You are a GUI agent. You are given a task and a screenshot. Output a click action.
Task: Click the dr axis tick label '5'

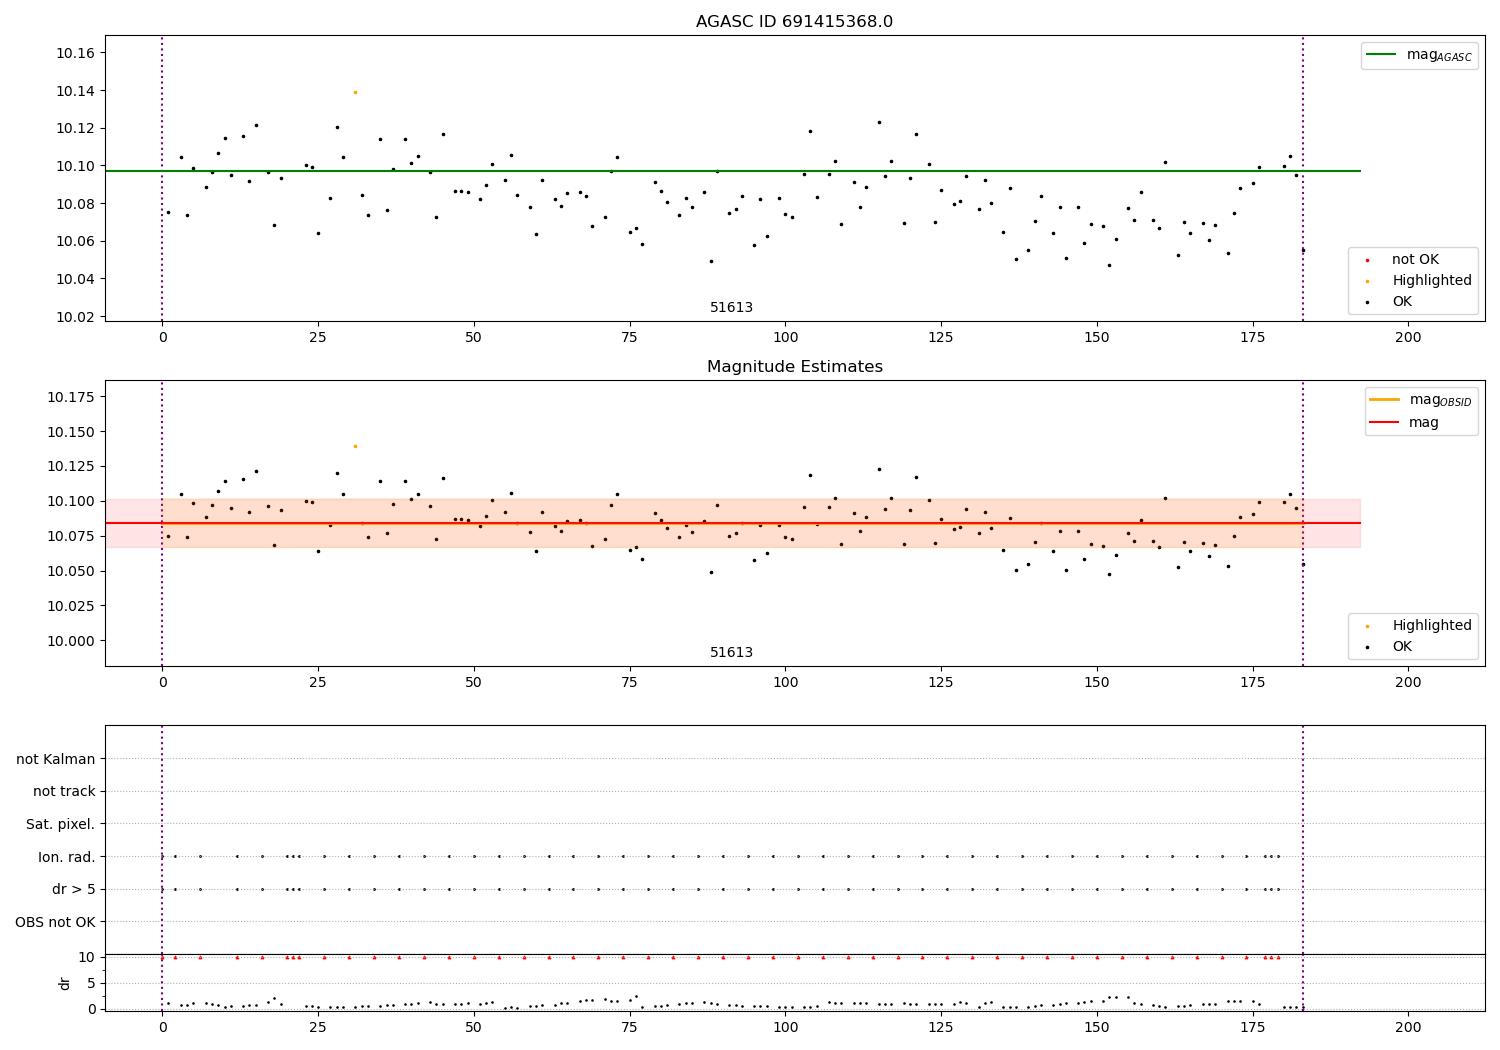coord(91,983)
